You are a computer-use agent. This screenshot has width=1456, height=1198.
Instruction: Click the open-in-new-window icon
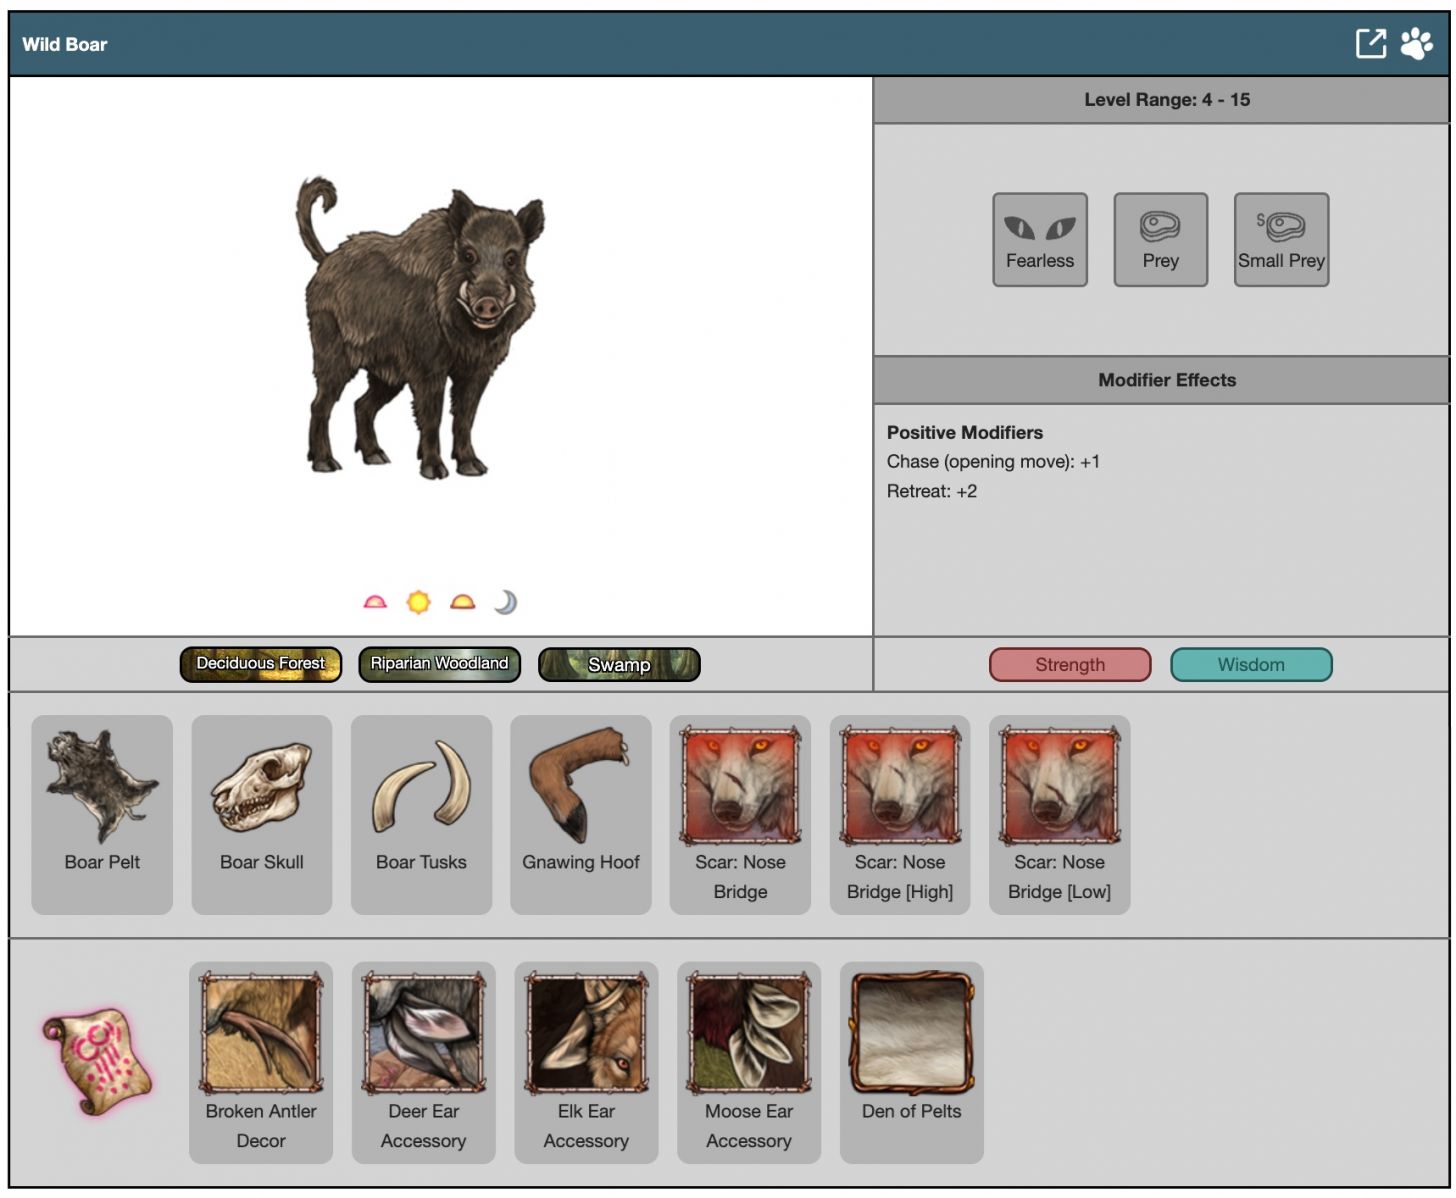click(1370, 44)
